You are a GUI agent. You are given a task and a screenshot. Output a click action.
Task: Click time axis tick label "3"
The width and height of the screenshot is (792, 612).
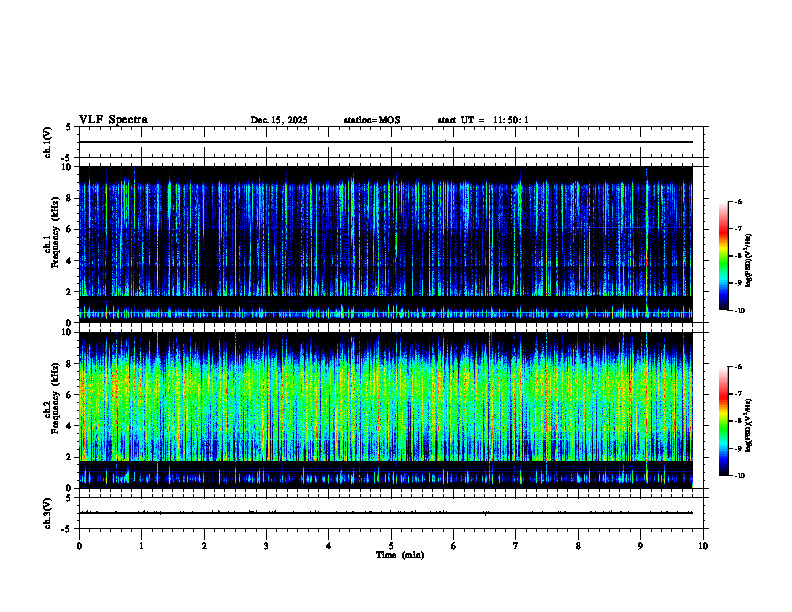266,546
